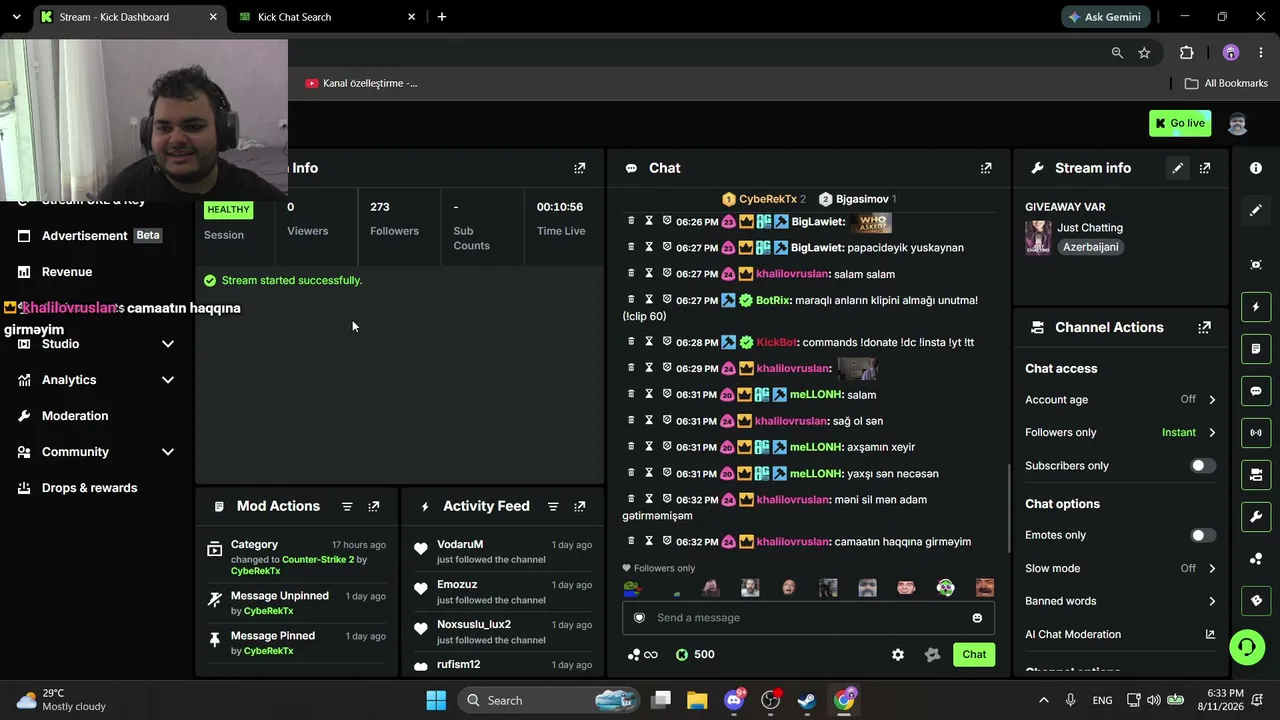Click the lightning bolt icon in right sidebar
This screenshot has width=1280, height=720.
[1256, 307]
